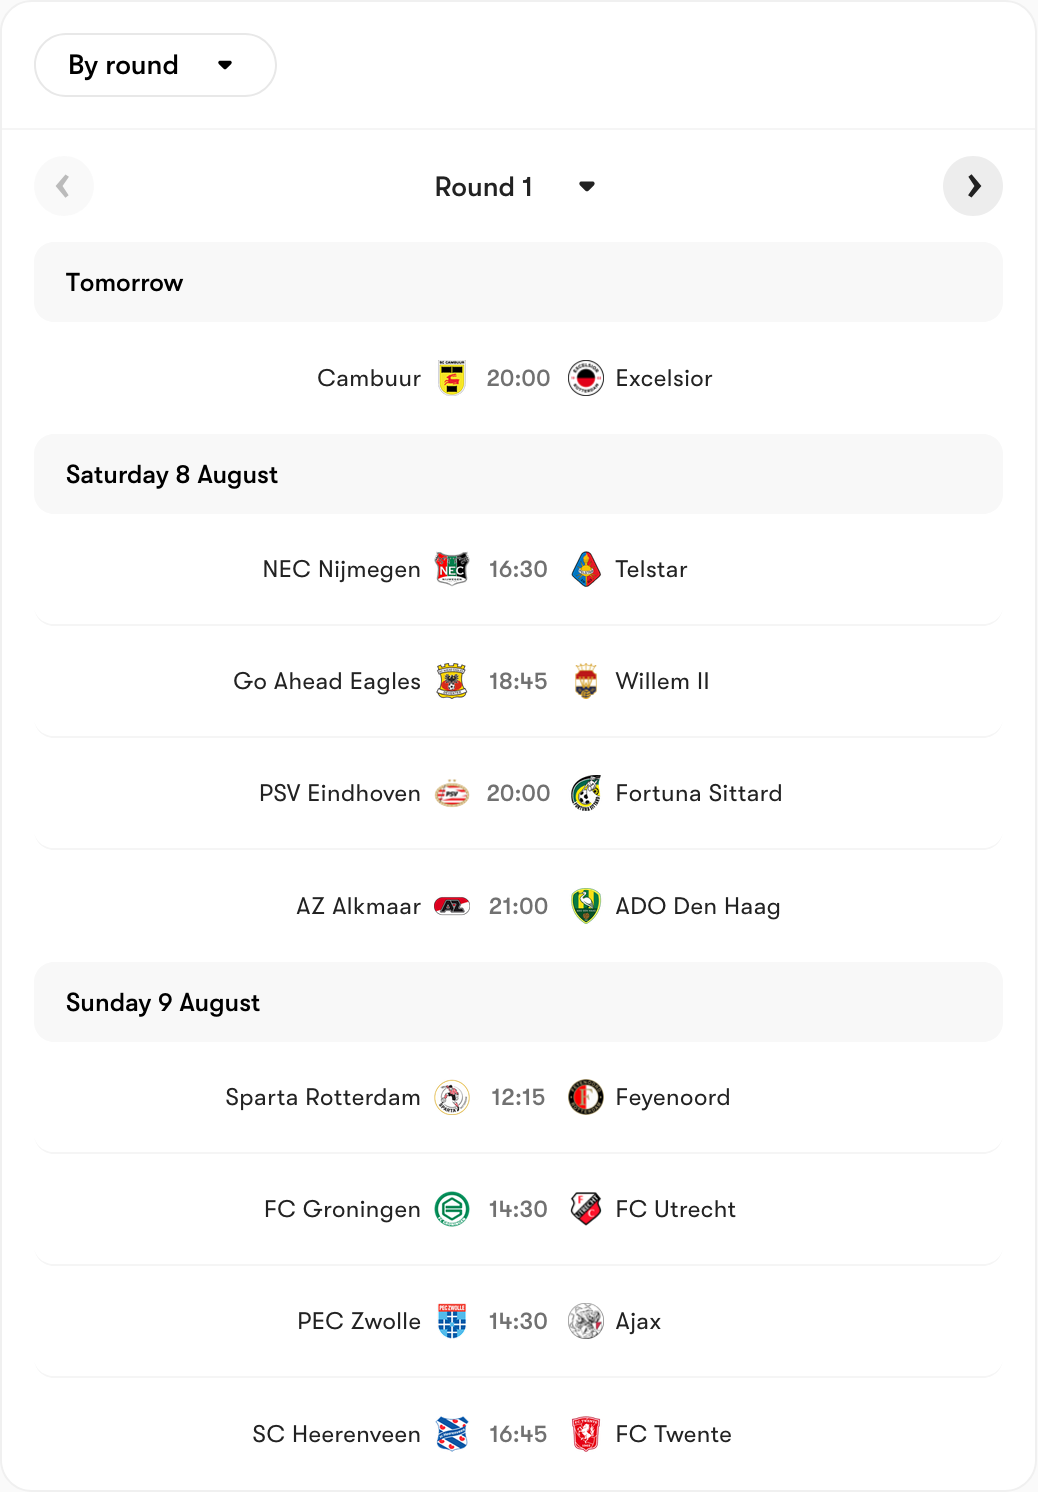Select the SC Heerenveen team name

336,1434
